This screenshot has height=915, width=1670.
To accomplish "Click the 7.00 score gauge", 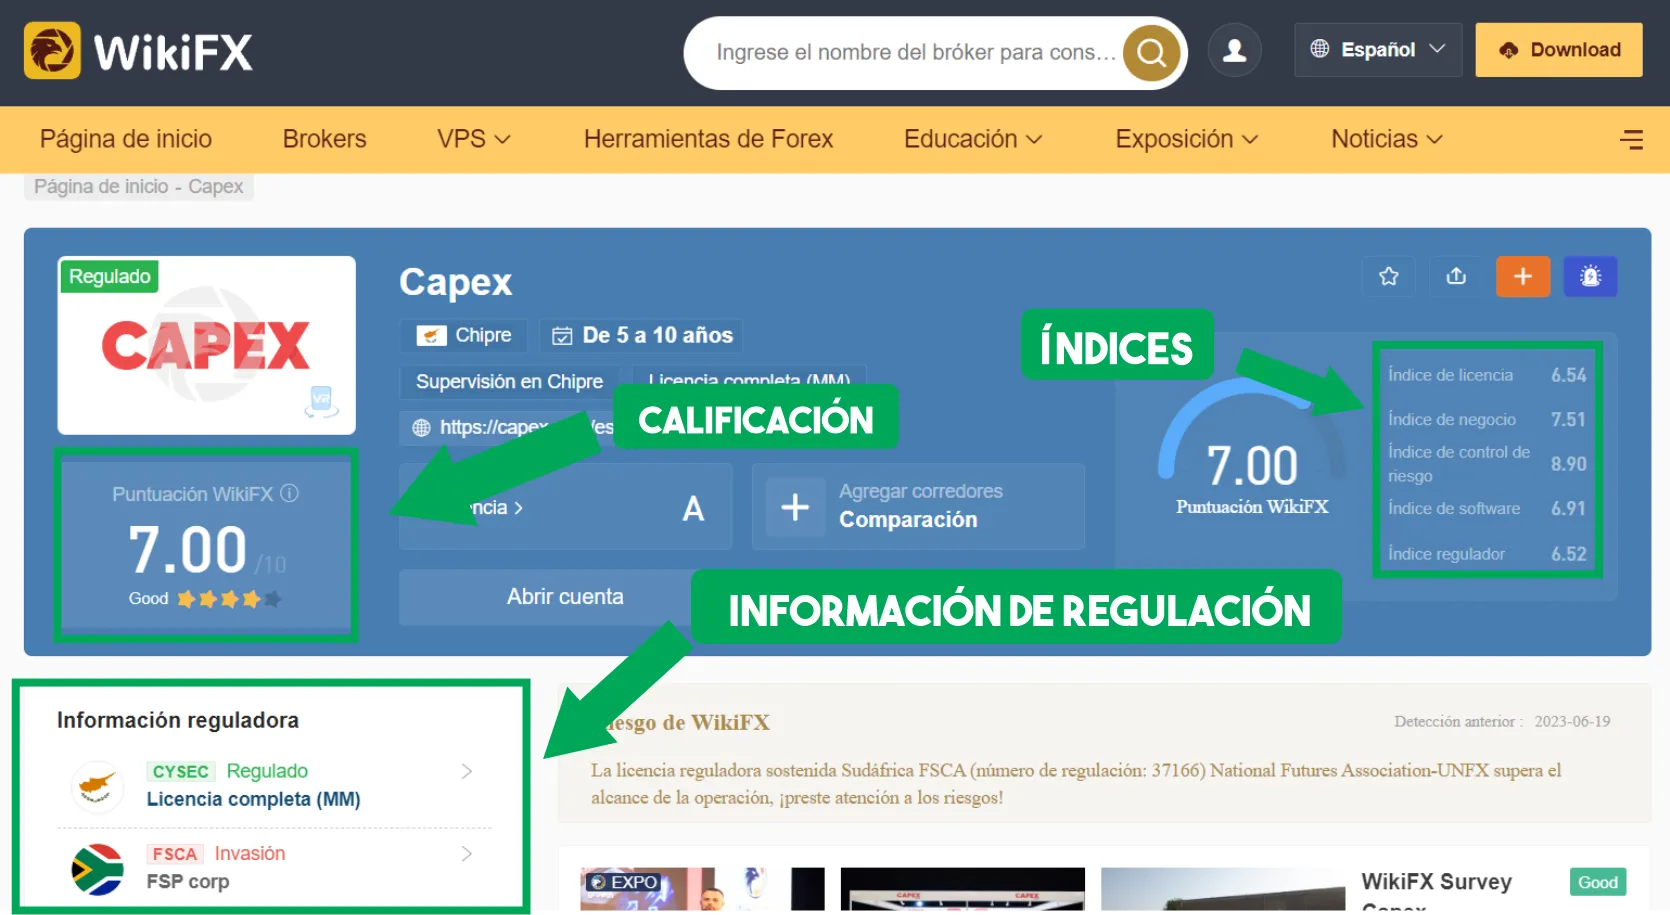I will pos(1252,448).
